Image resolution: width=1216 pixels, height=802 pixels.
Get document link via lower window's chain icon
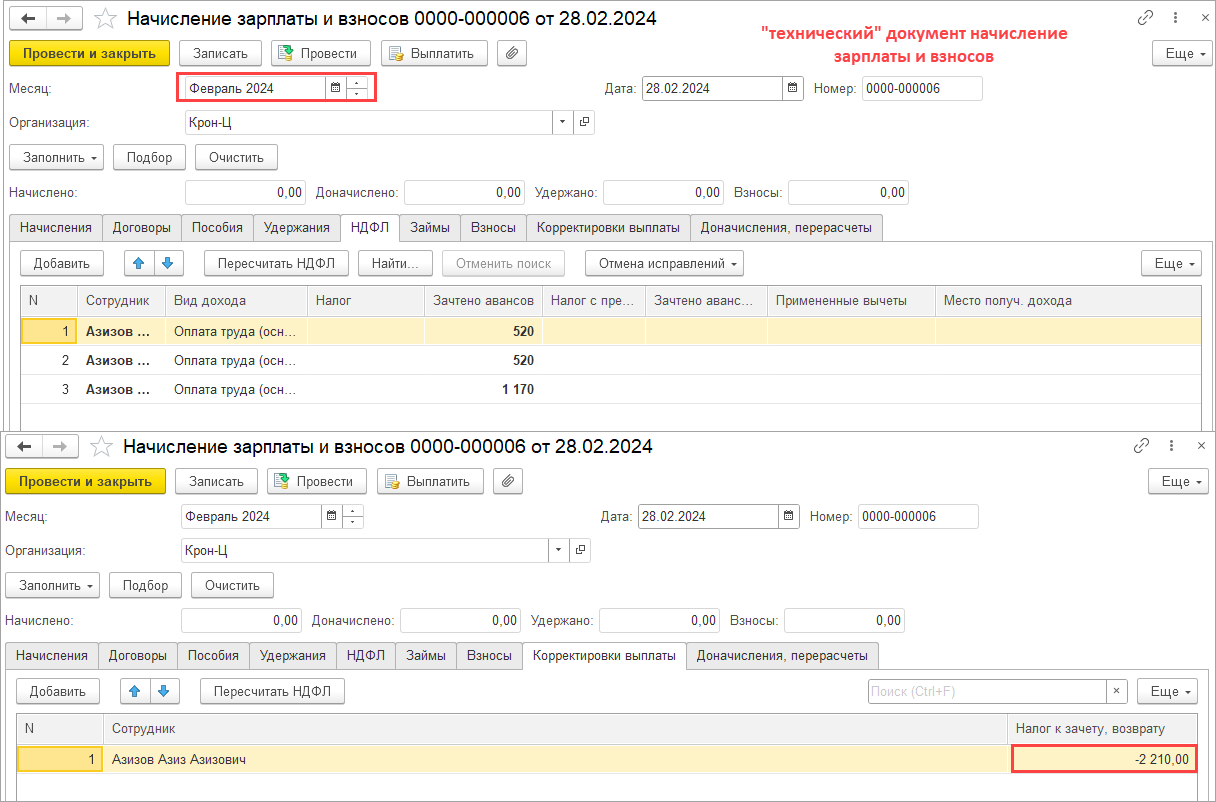(1141, 447)
